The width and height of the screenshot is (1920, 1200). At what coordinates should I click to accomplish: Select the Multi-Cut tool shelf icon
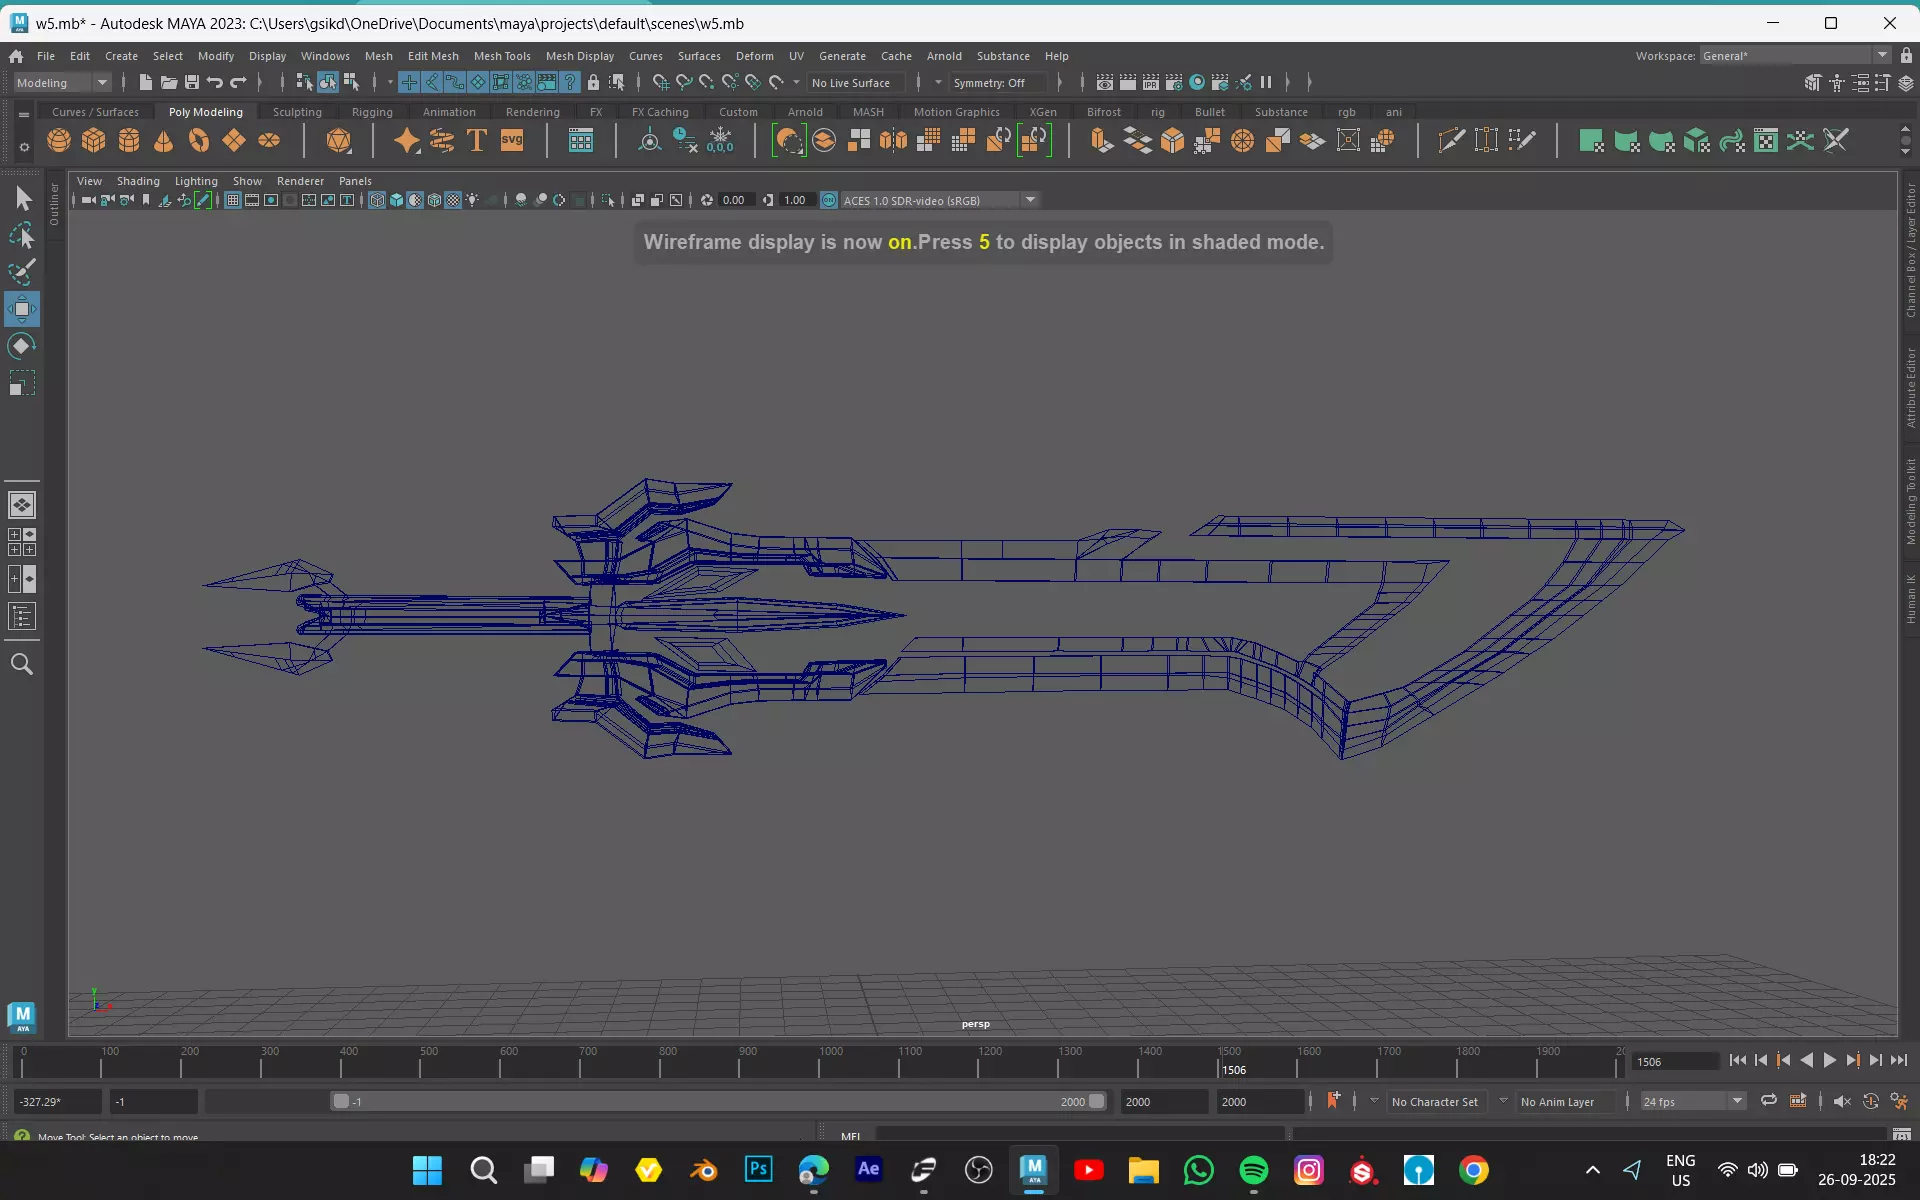point(1452,141)
